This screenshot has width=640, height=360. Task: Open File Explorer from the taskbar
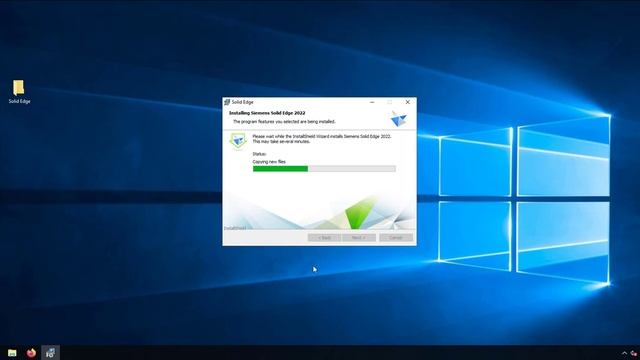pos(12,353)
